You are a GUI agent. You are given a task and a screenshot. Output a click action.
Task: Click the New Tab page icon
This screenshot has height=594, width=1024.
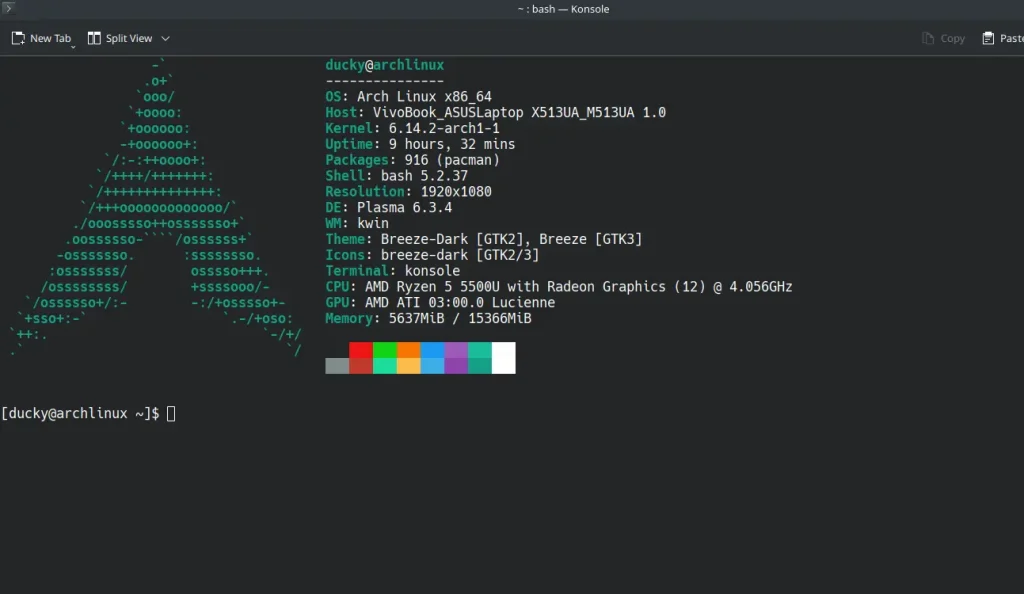tap(18, 39)
